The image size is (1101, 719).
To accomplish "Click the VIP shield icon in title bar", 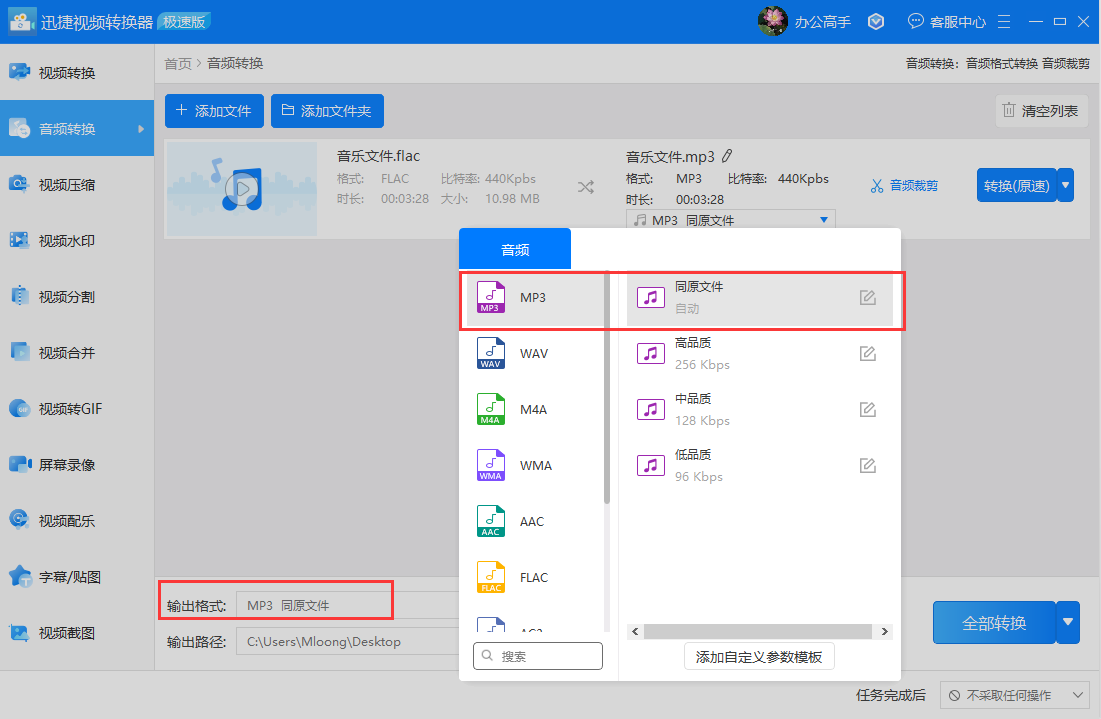I will pos(876,20).
